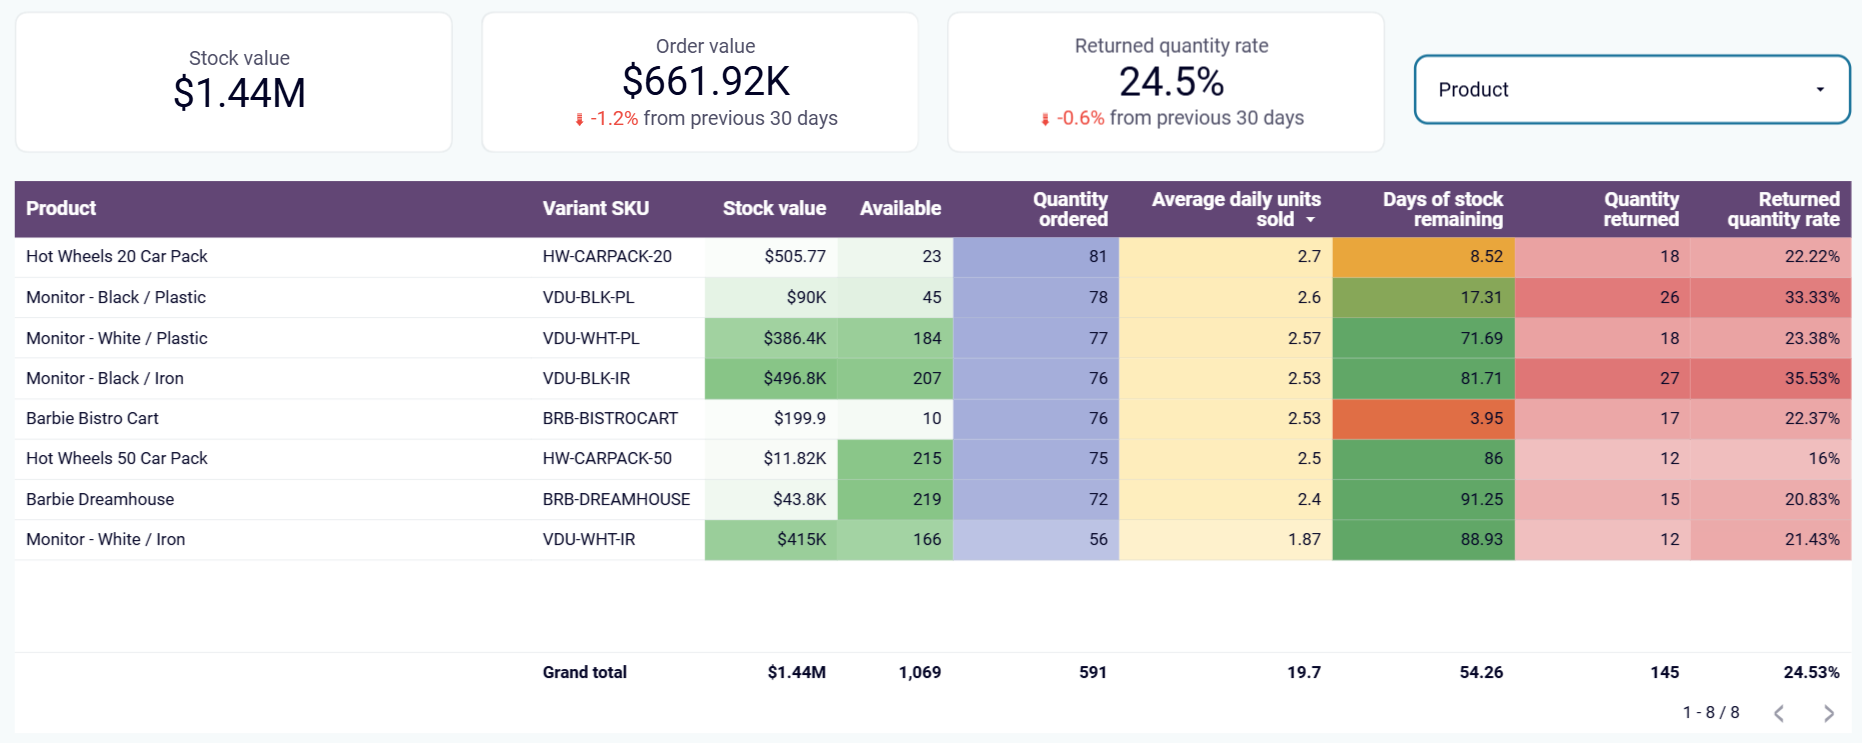The image size is (1862, 743).
Task: Click SKU HW-CARPACK-50
Action: pos(607,458)
